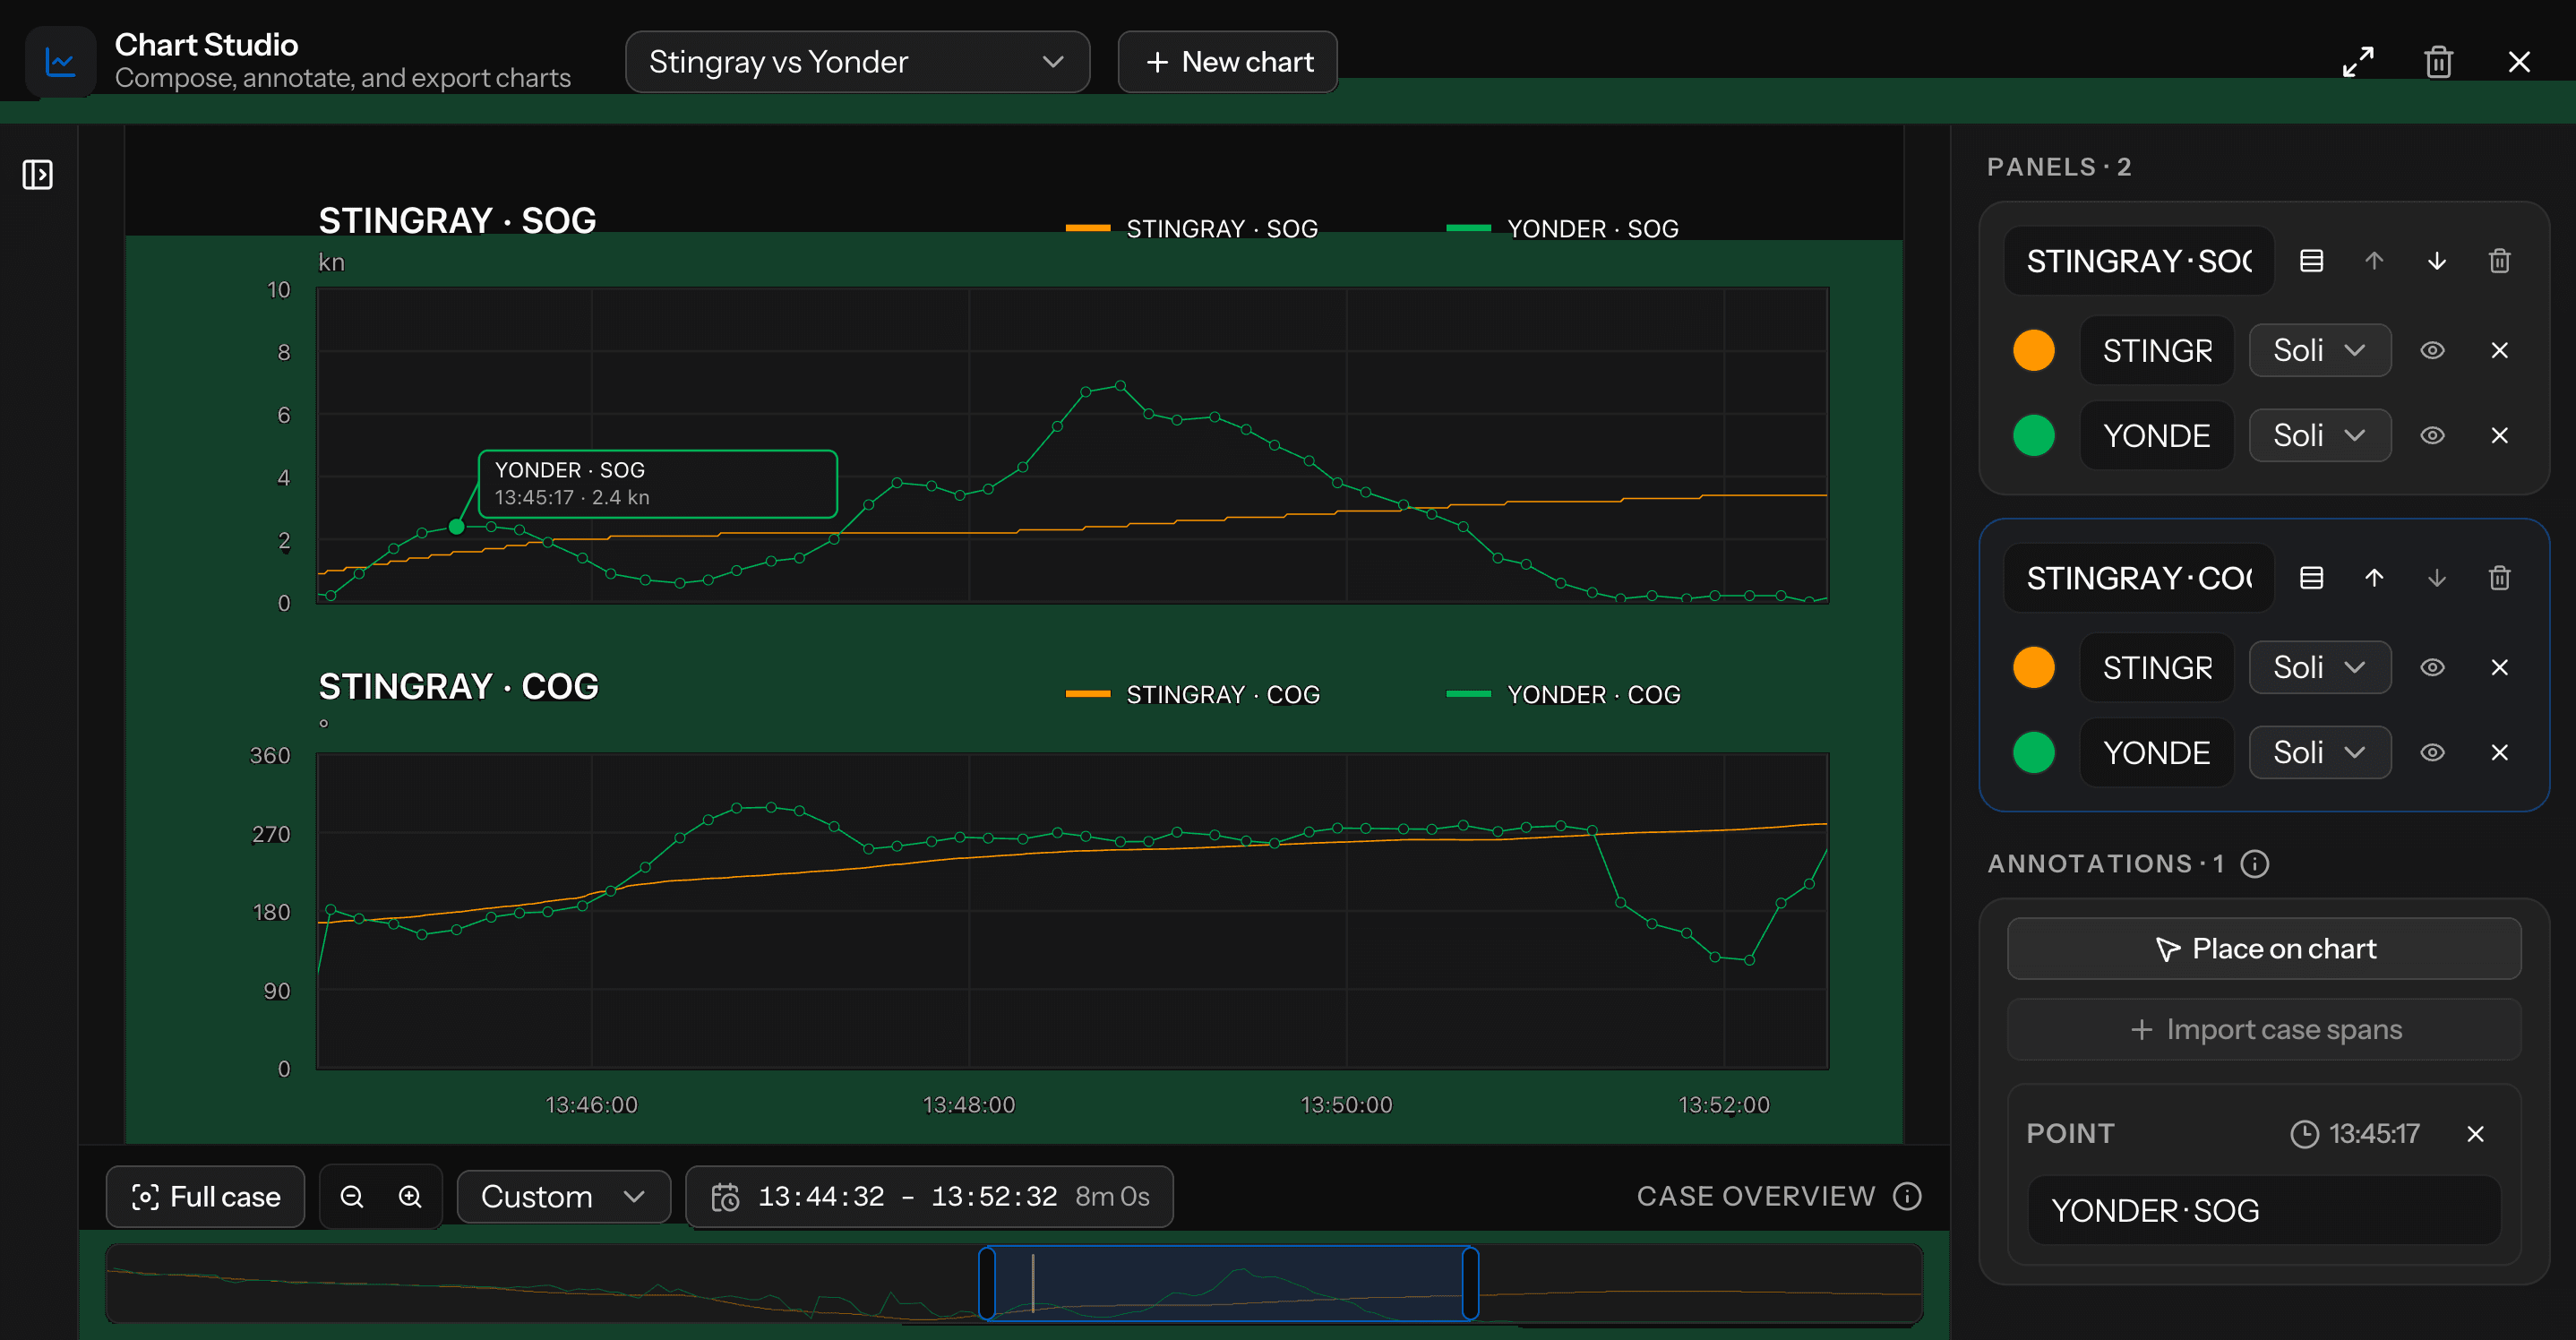Open layout options for STINGRAY·SOG panel

click(x=2311, y=261)
